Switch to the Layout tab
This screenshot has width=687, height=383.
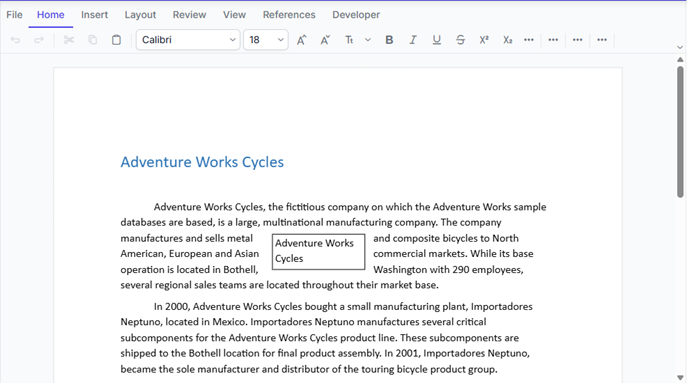point(140,14)
